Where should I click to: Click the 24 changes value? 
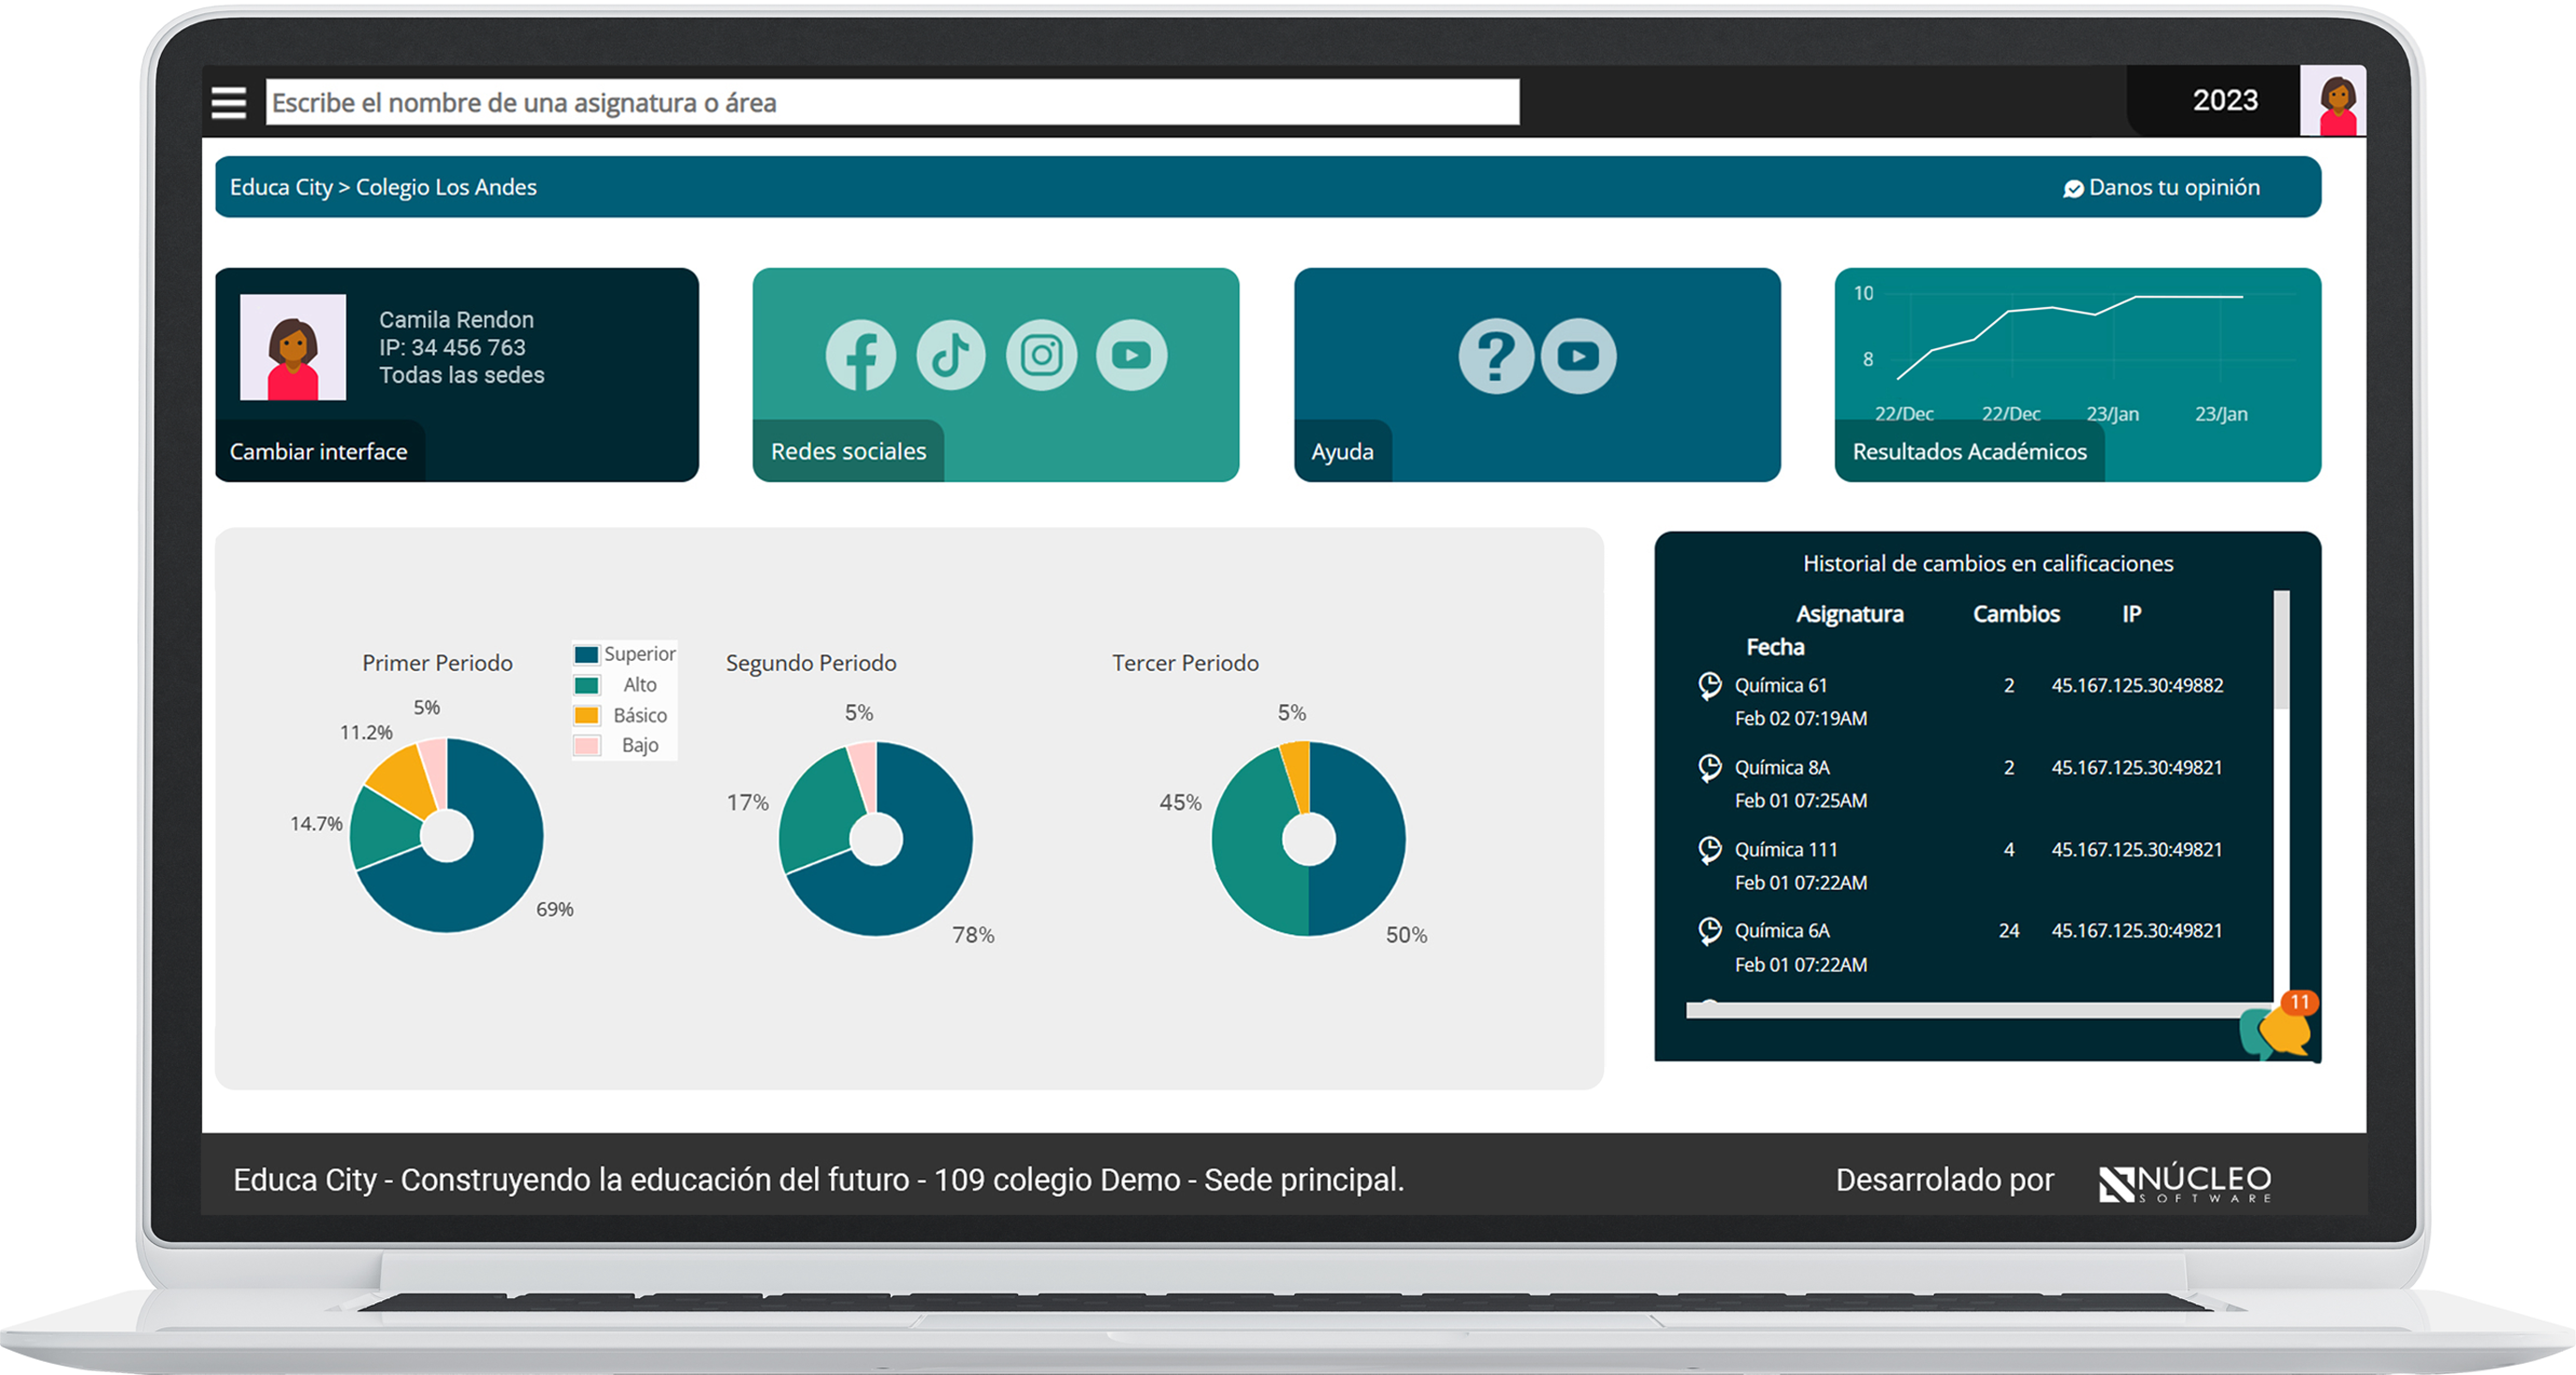coord(2008,931)
